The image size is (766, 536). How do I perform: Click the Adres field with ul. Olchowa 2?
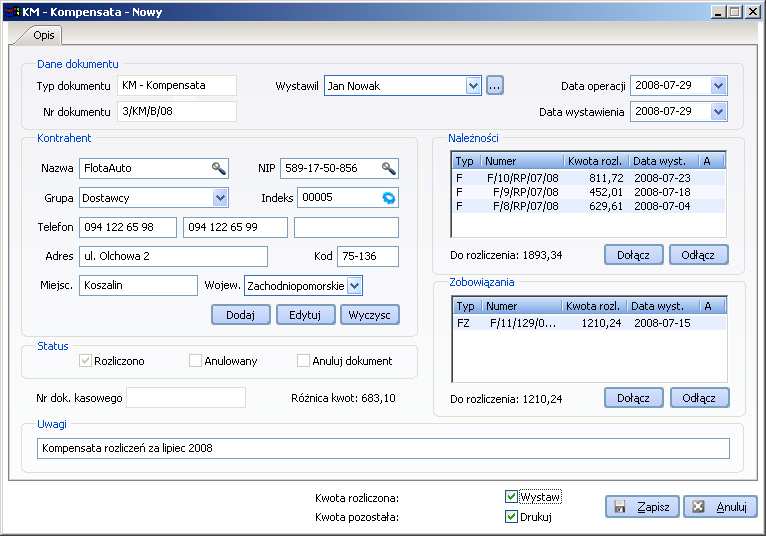coord(173,257)
